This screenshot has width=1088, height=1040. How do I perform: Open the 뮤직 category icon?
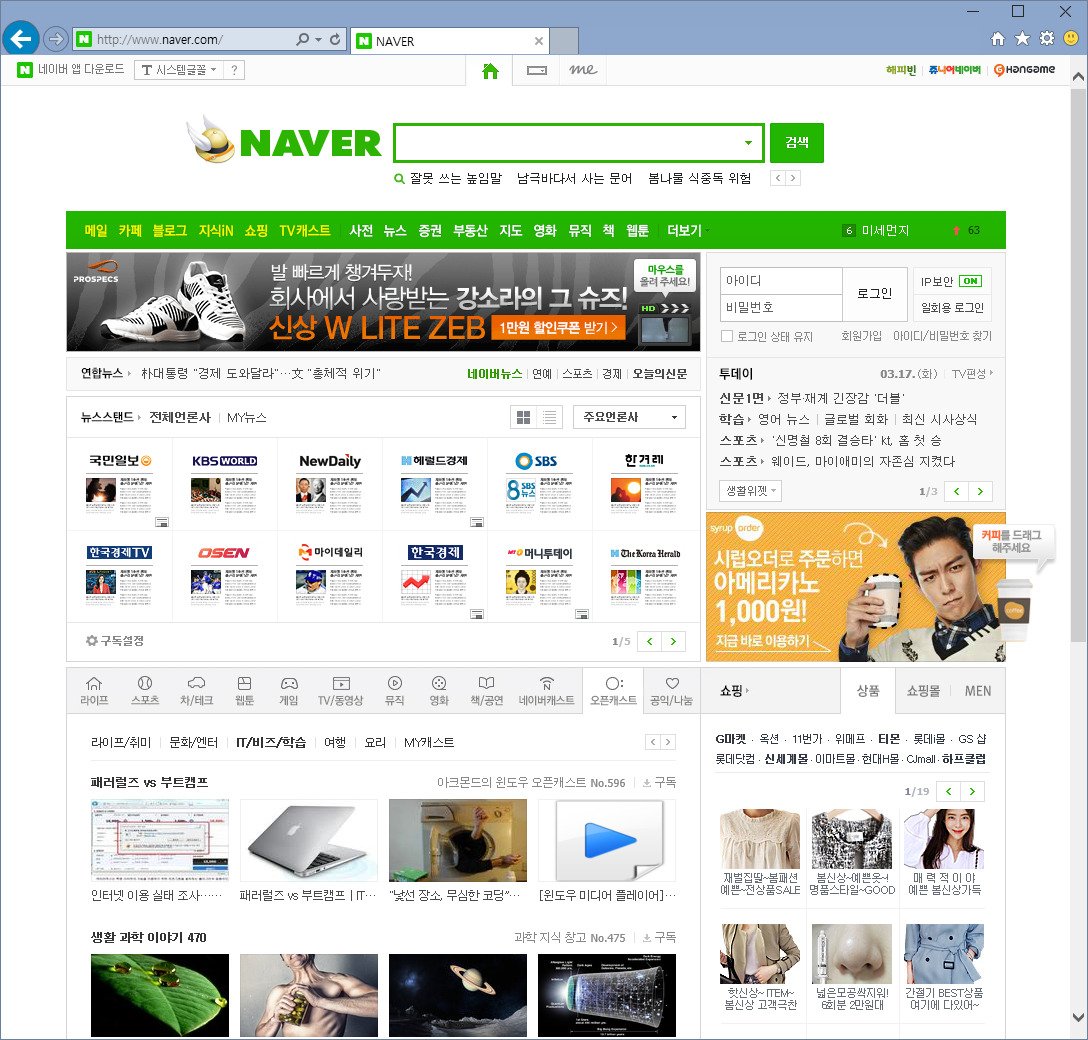pyautogui.click(x=394, y=691)
